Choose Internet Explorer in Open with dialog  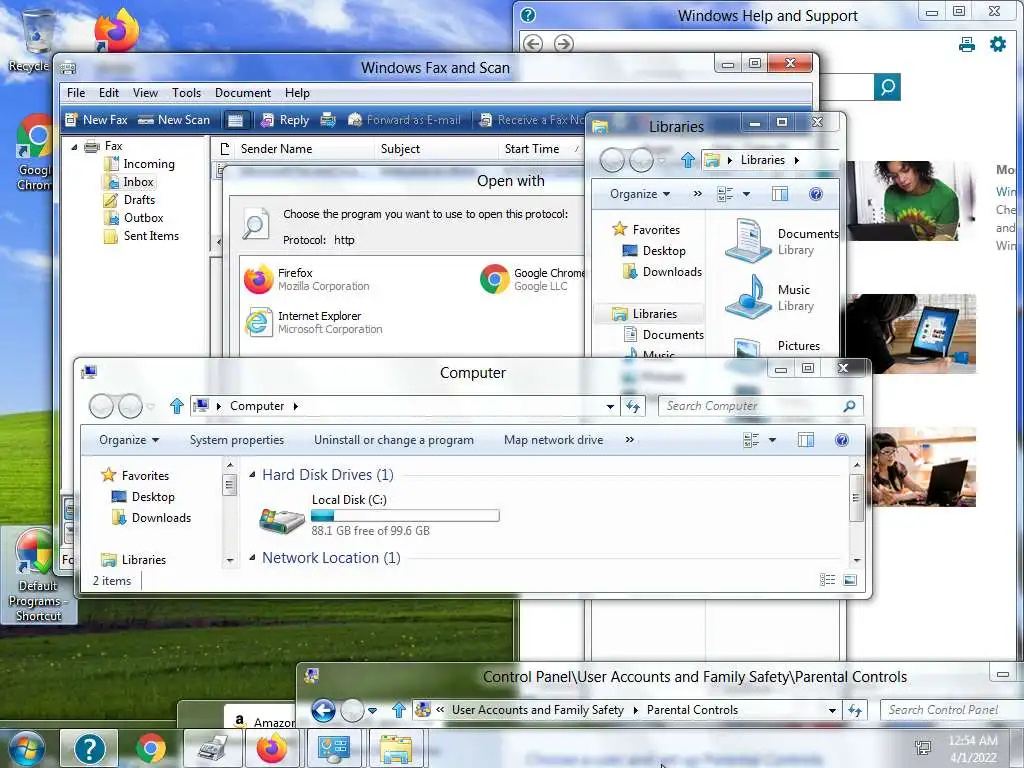tap(313, 323)
